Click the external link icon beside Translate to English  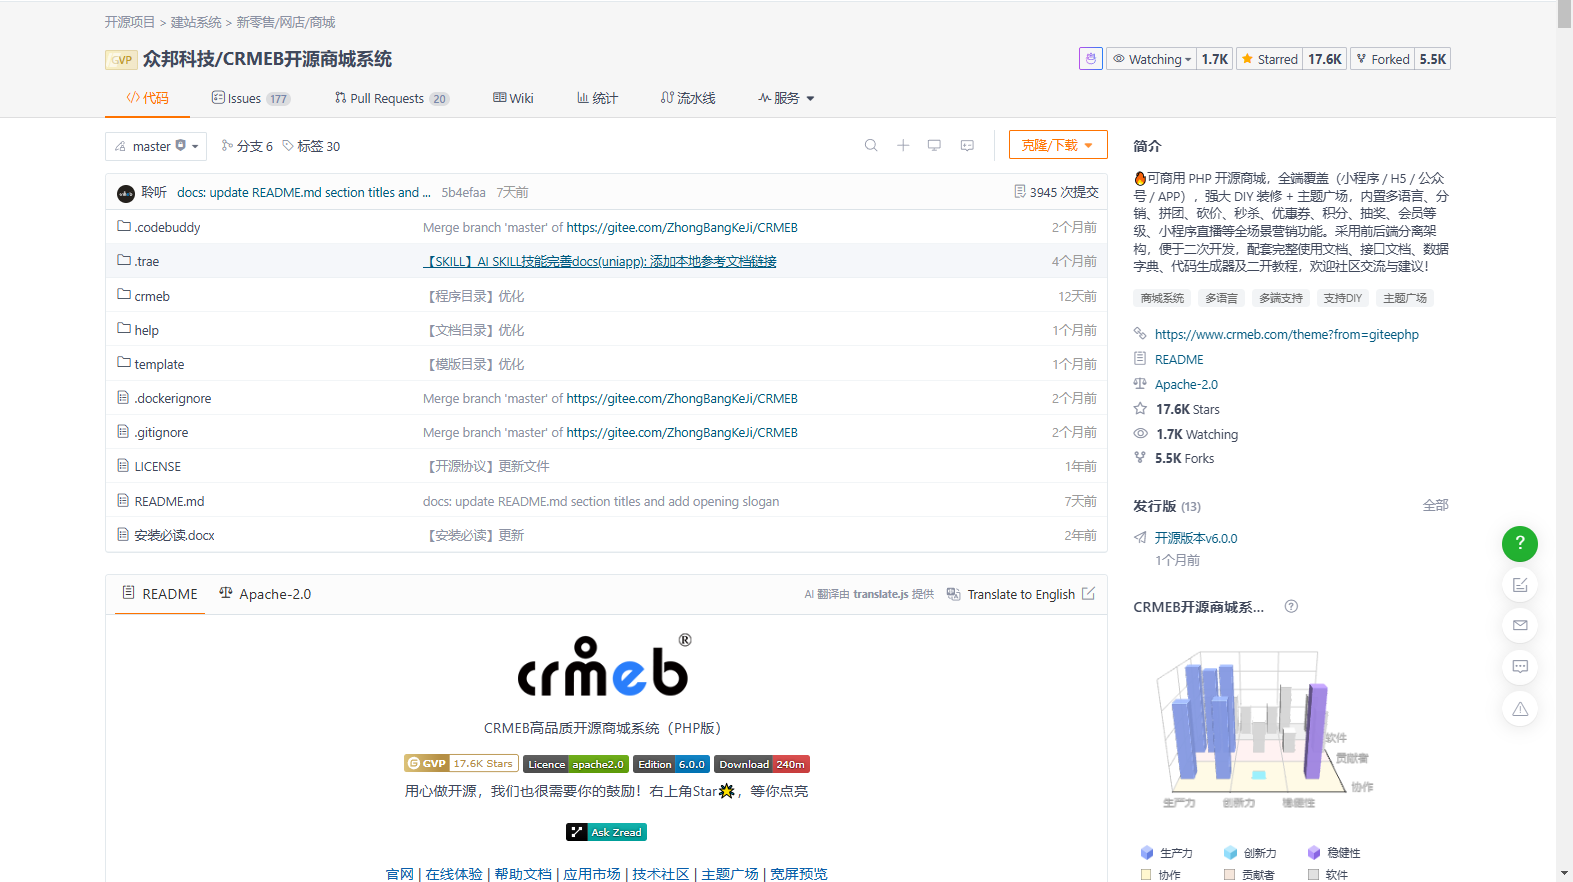tap(1088, 594)
